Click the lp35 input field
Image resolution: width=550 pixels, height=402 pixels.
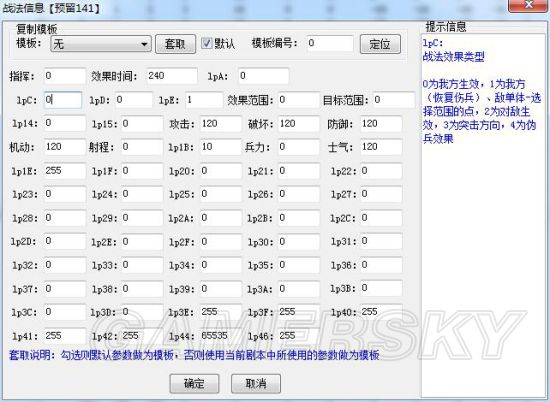point(299,265)
